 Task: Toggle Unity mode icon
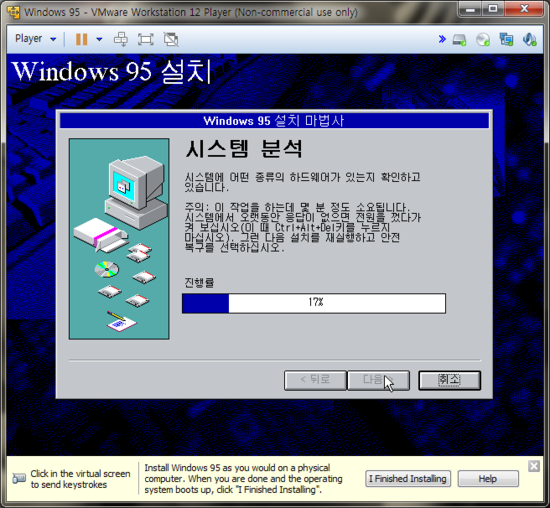click(x=171, y=39)
